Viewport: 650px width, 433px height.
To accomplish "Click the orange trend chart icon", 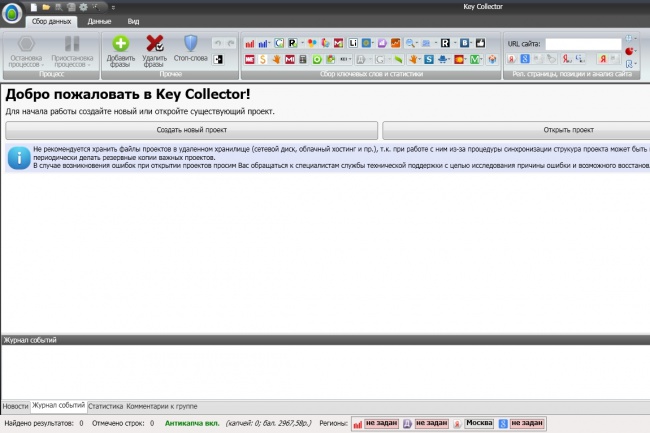I will click(x=395, y=43).
